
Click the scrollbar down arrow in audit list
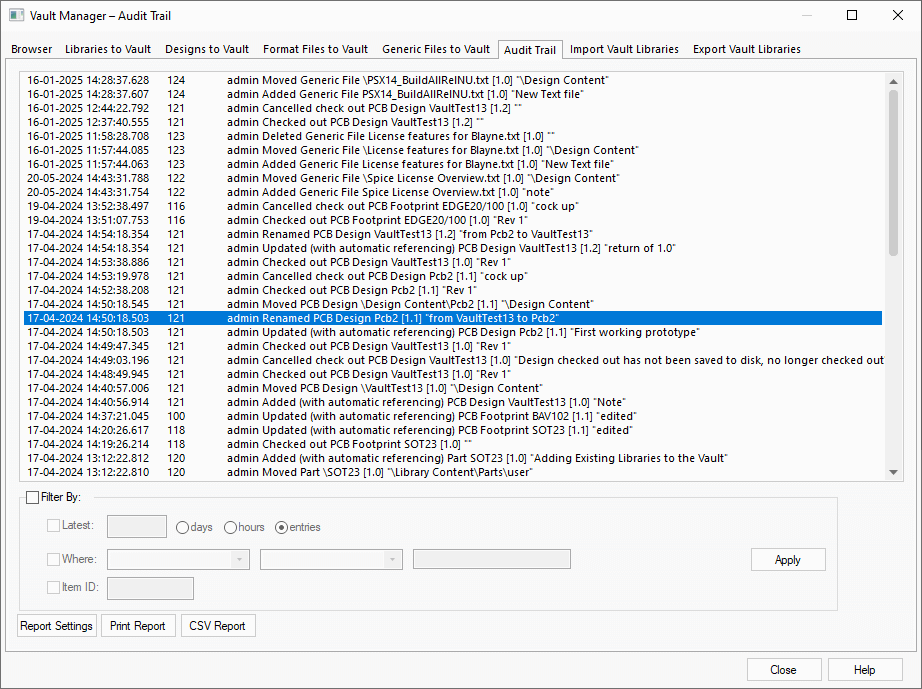click(891, 473)
